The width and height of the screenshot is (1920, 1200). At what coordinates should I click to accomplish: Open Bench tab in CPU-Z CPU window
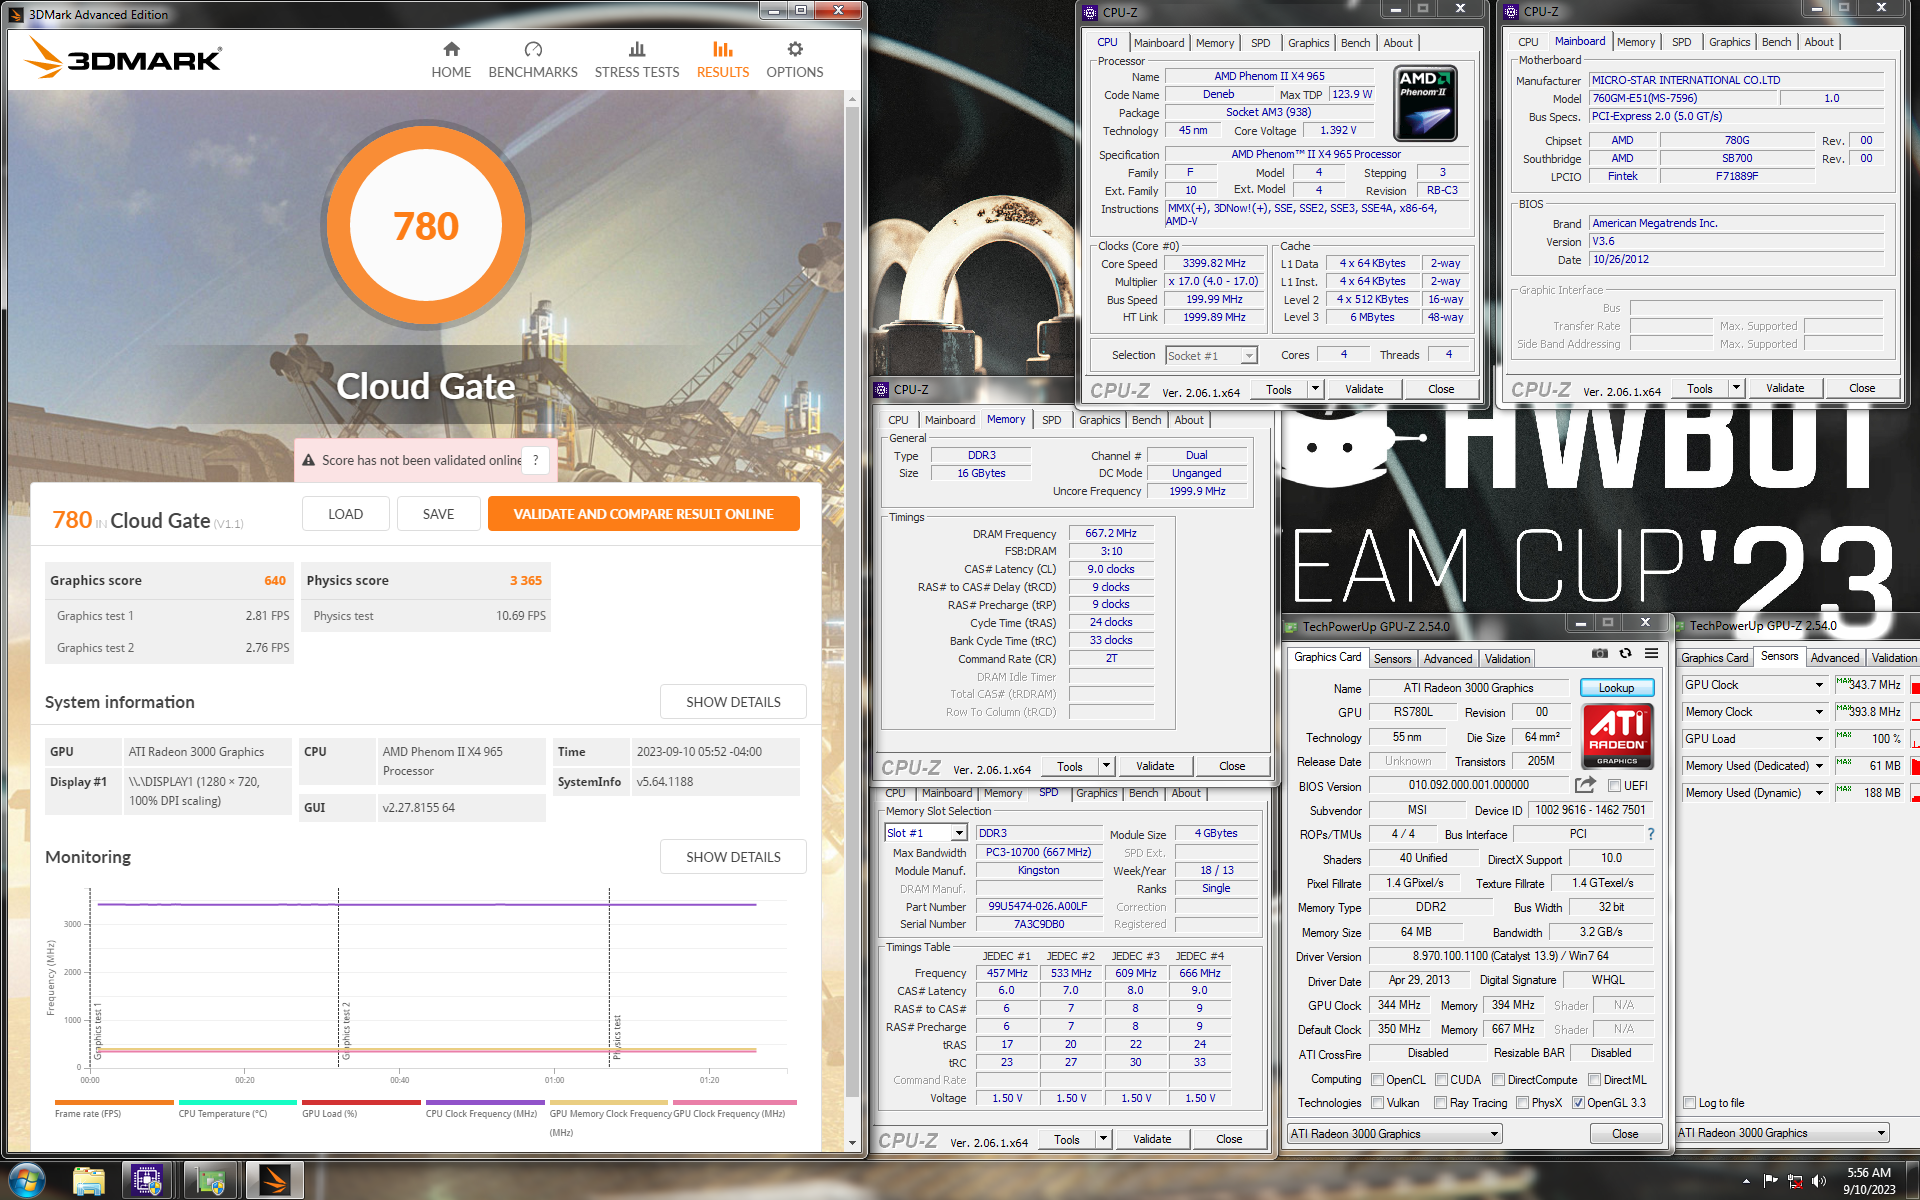(1355, 43)
